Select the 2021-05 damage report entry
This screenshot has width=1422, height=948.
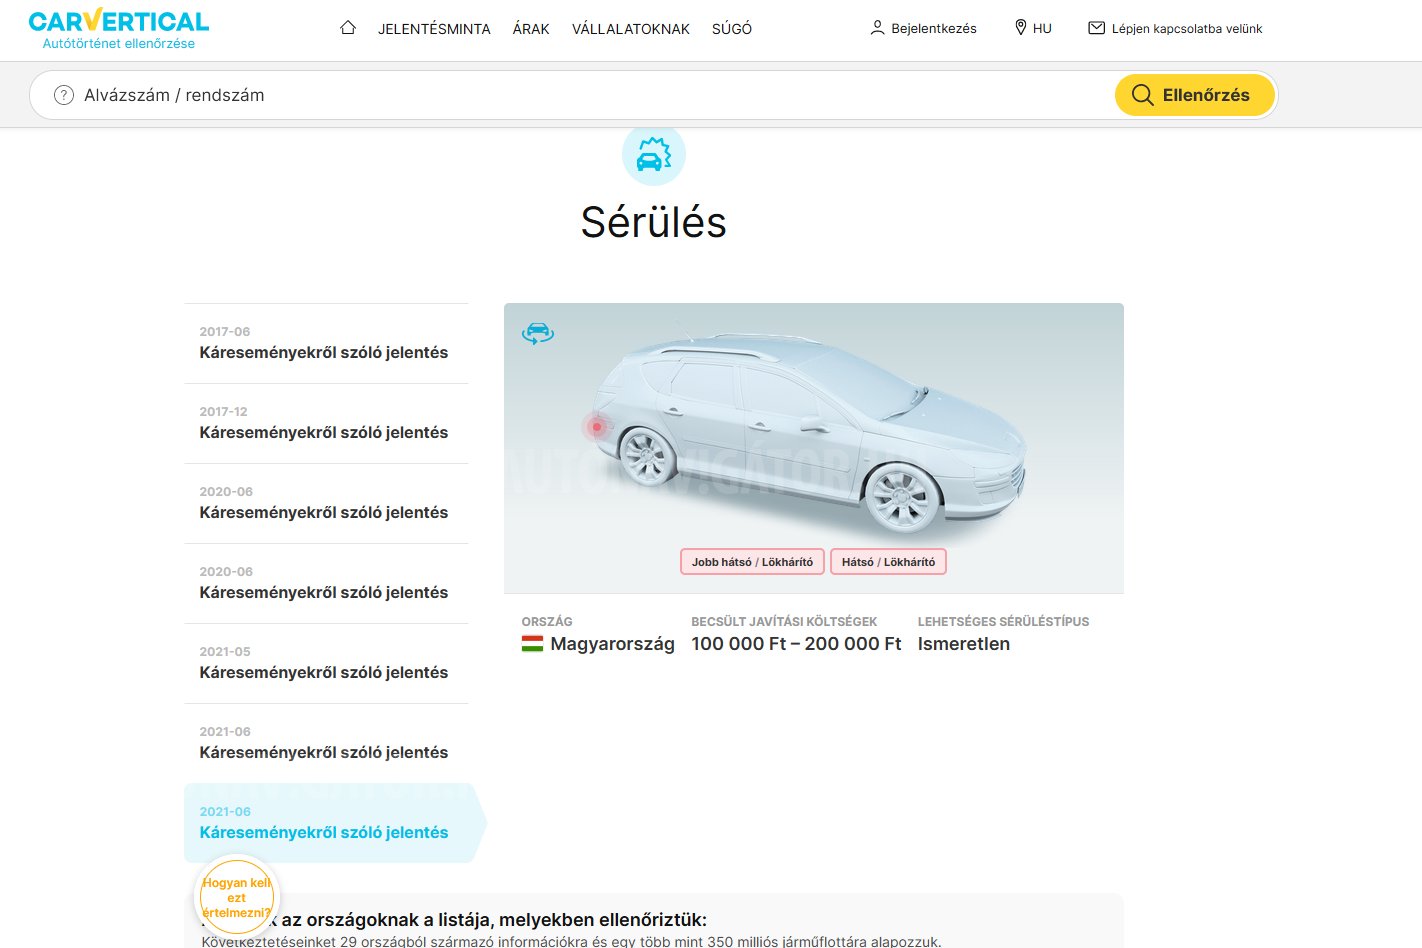pos(325,663)
